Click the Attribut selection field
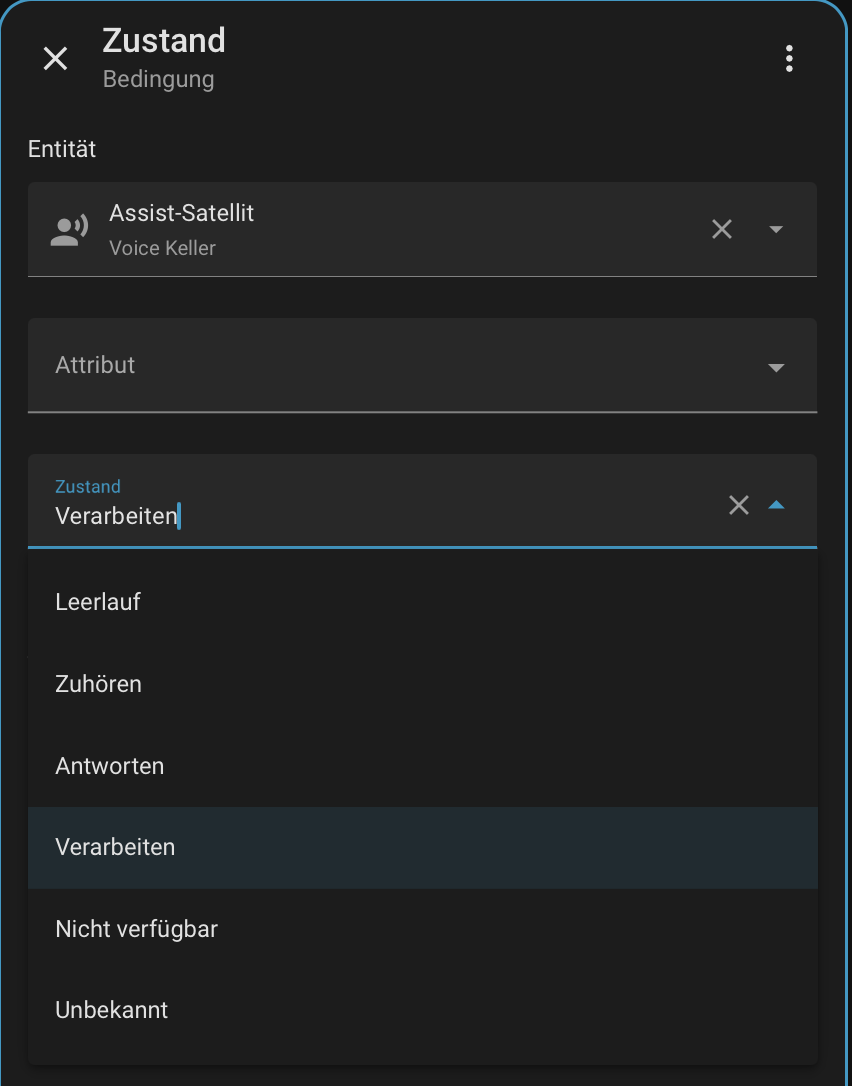The height and width of the screenshot is (1086, 852). pos(380,365)
